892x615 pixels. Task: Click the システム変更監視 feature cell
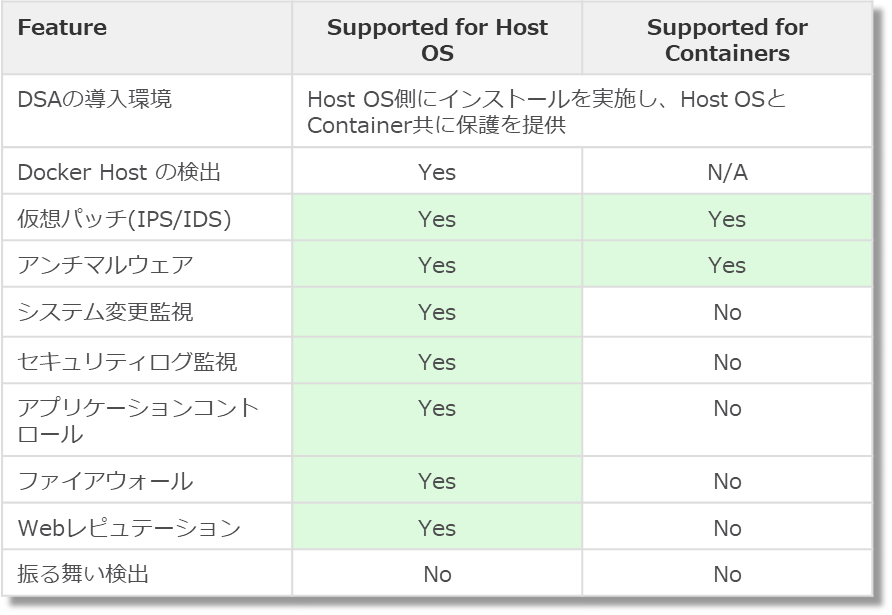tap(106, 312)
